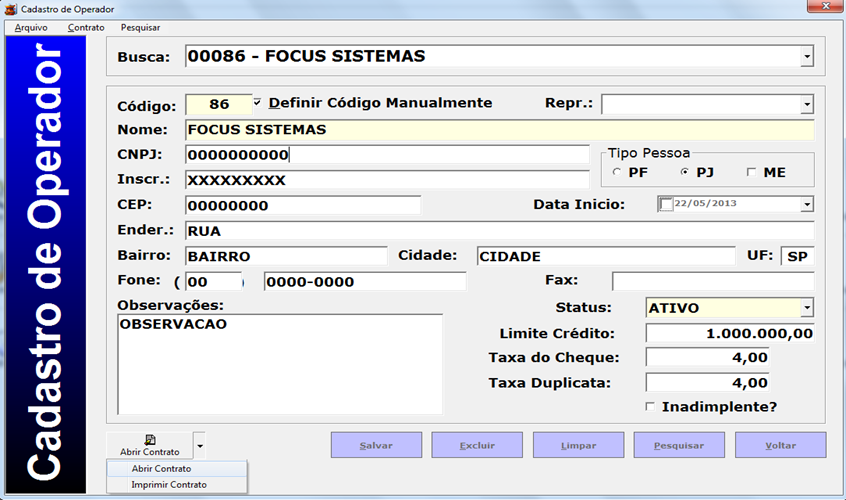Click the Excluir button
This screenshot has width=846, height=500.
click(477, 445)
